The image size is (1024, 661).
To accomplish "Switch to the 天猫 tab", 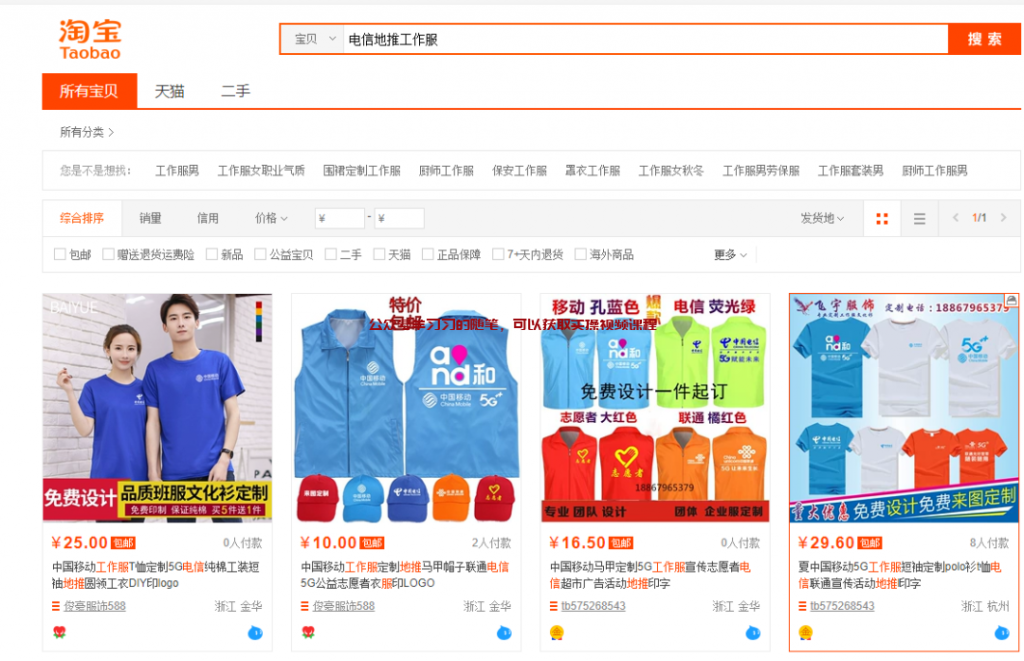I will click(169, 91).
